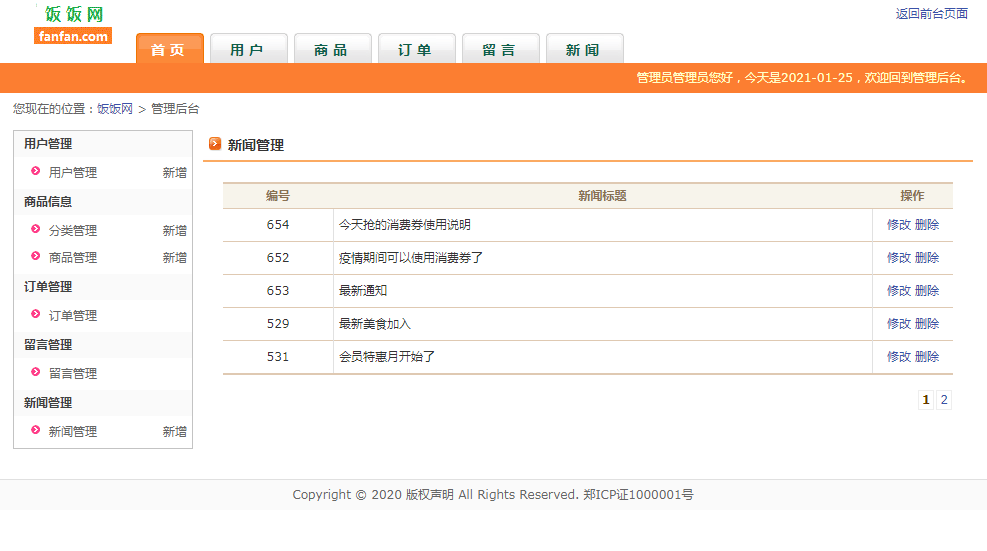The height and width of the screenshot is (551, 987).
Task: Click the bullet icon next to sidebar 新闻管理 link
Action: point(36,429)
